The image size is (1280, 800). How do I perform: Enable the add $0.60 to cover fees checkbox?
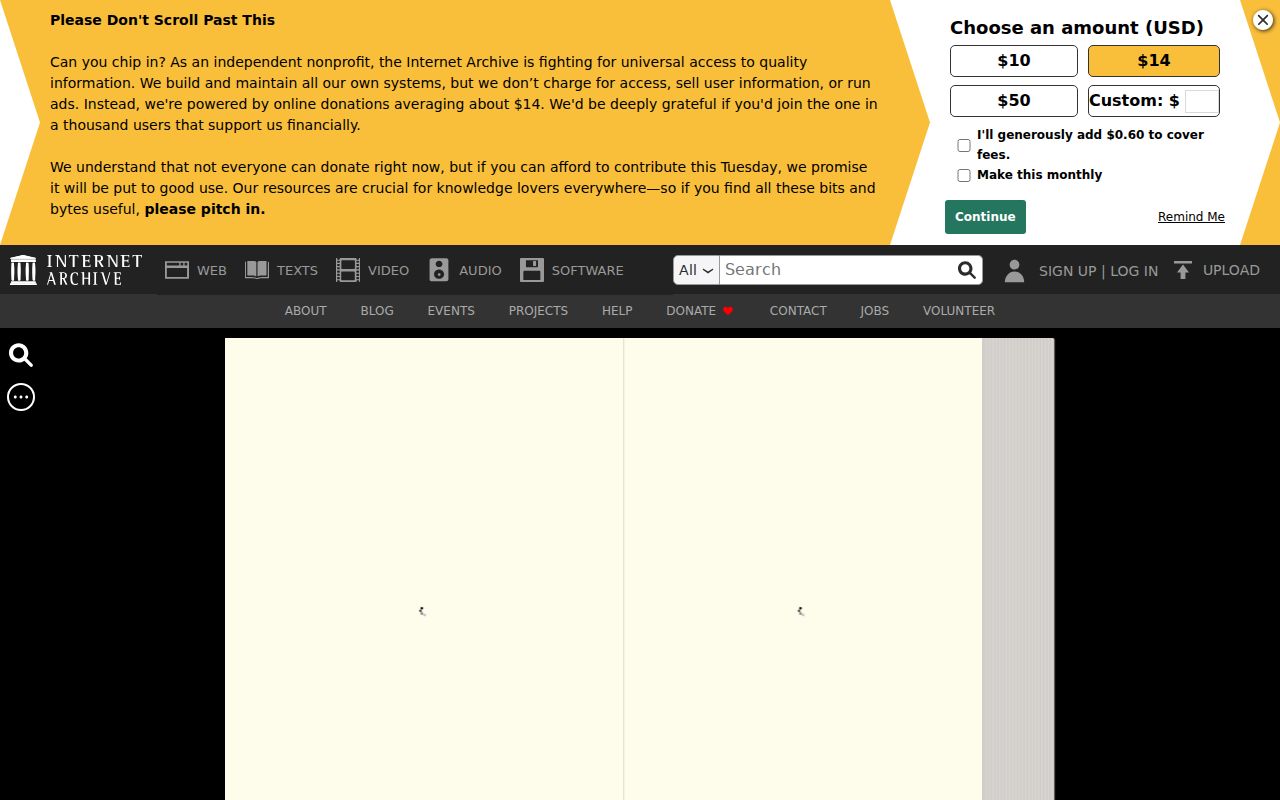pos(964,145)
